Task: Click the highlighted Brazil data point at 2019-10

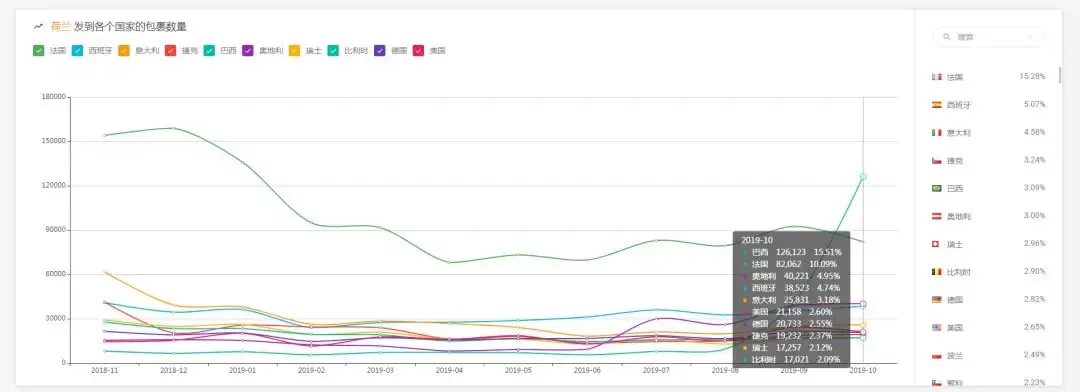Action: click(x=863, y=177)
